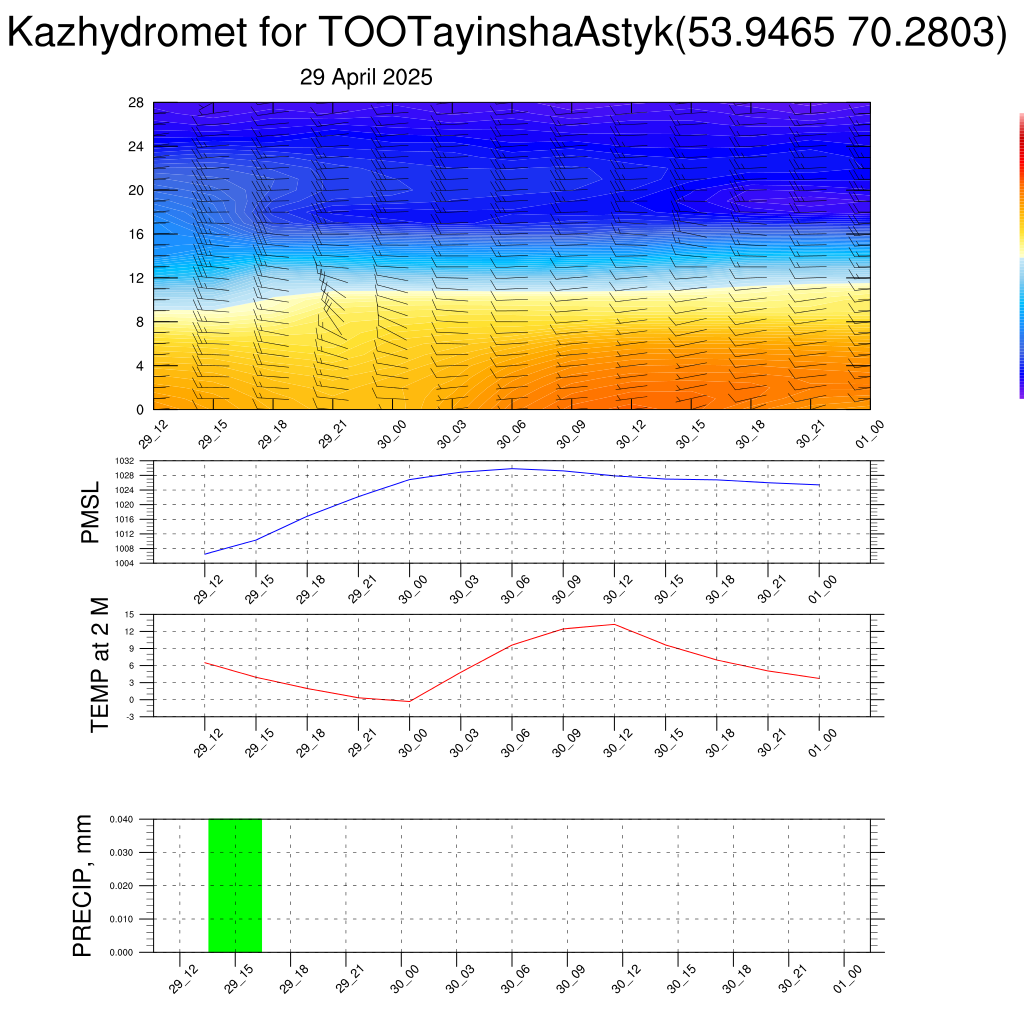This screenshot has width=1024, height=1024.
Task: Click 29_18 label under the precipitation chart
Action: click(x=294, y=978)
